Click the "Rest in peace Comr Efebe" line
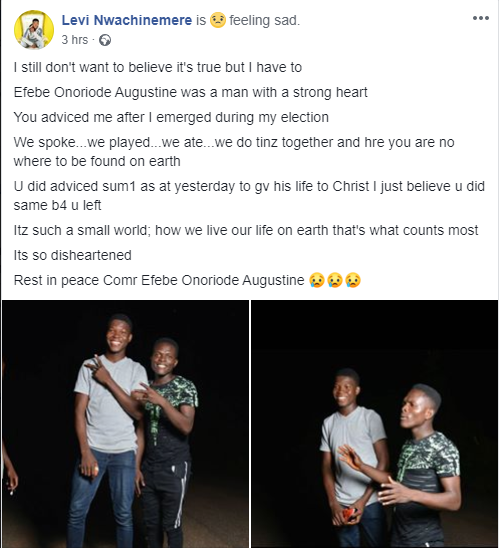Screen dimensions: 499x548 (159, 281)
